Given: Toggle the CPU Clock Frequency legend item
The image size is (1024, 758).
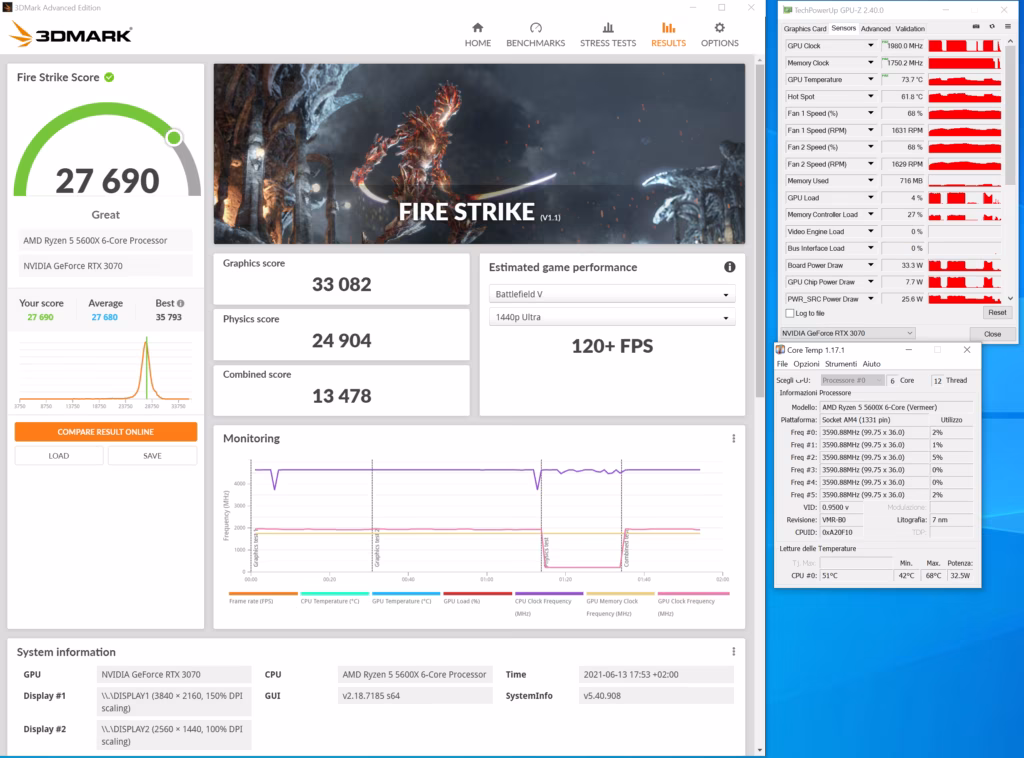Looking at the screenshot, I should (549, 605).
